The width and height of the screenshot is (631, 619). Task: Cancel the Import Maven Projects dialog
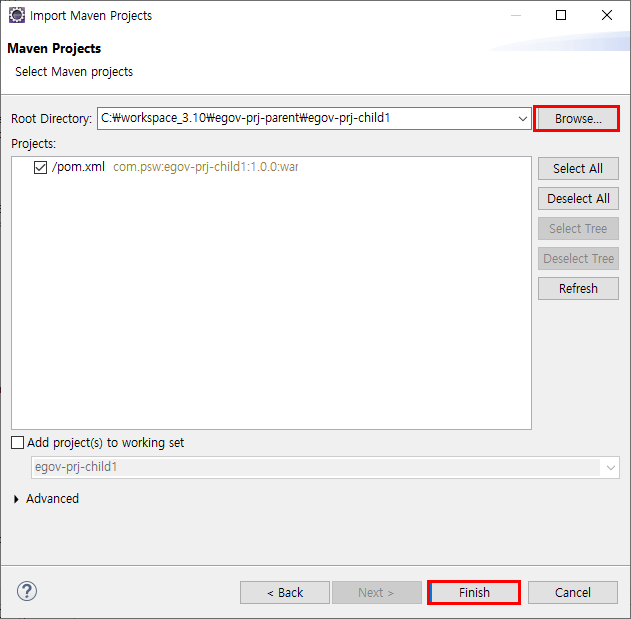coord(573,592)
